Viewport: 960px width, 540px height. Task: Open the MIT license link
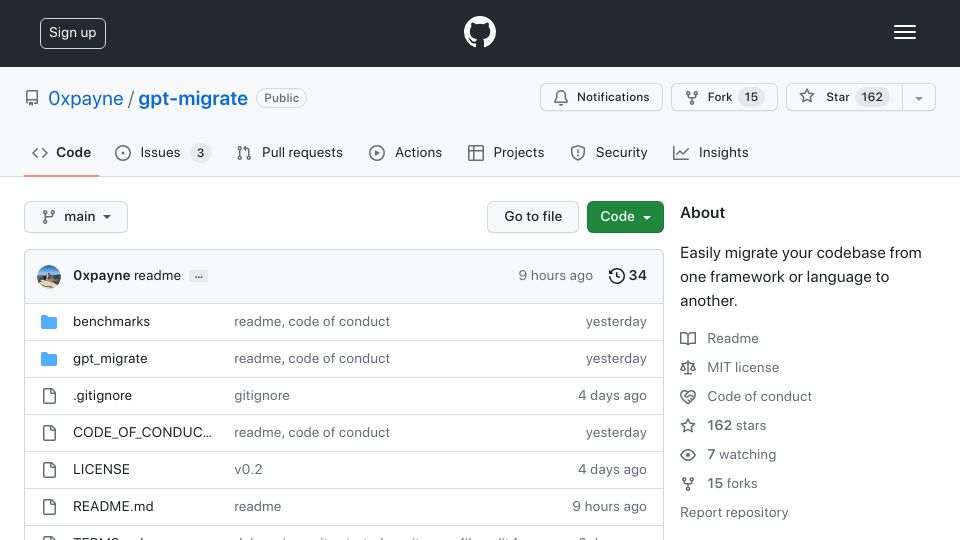coord(743,367)
